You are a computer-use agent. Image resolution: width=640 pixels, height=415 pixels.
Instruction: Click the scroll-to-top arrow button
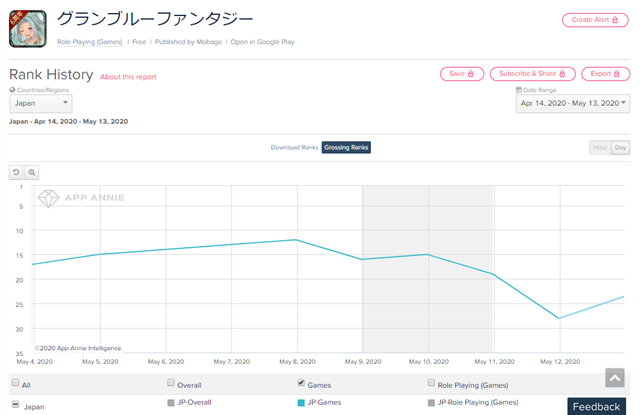point(615,378)
